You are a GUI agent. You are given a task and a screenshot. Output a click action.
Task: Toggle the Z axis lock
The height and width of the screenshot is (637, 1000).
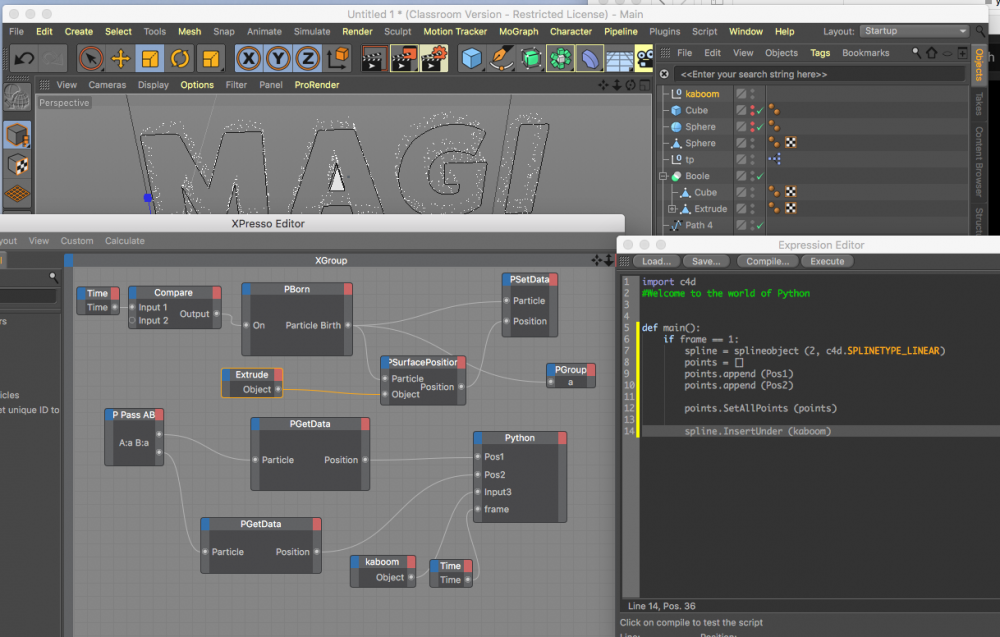pos(308,58)
